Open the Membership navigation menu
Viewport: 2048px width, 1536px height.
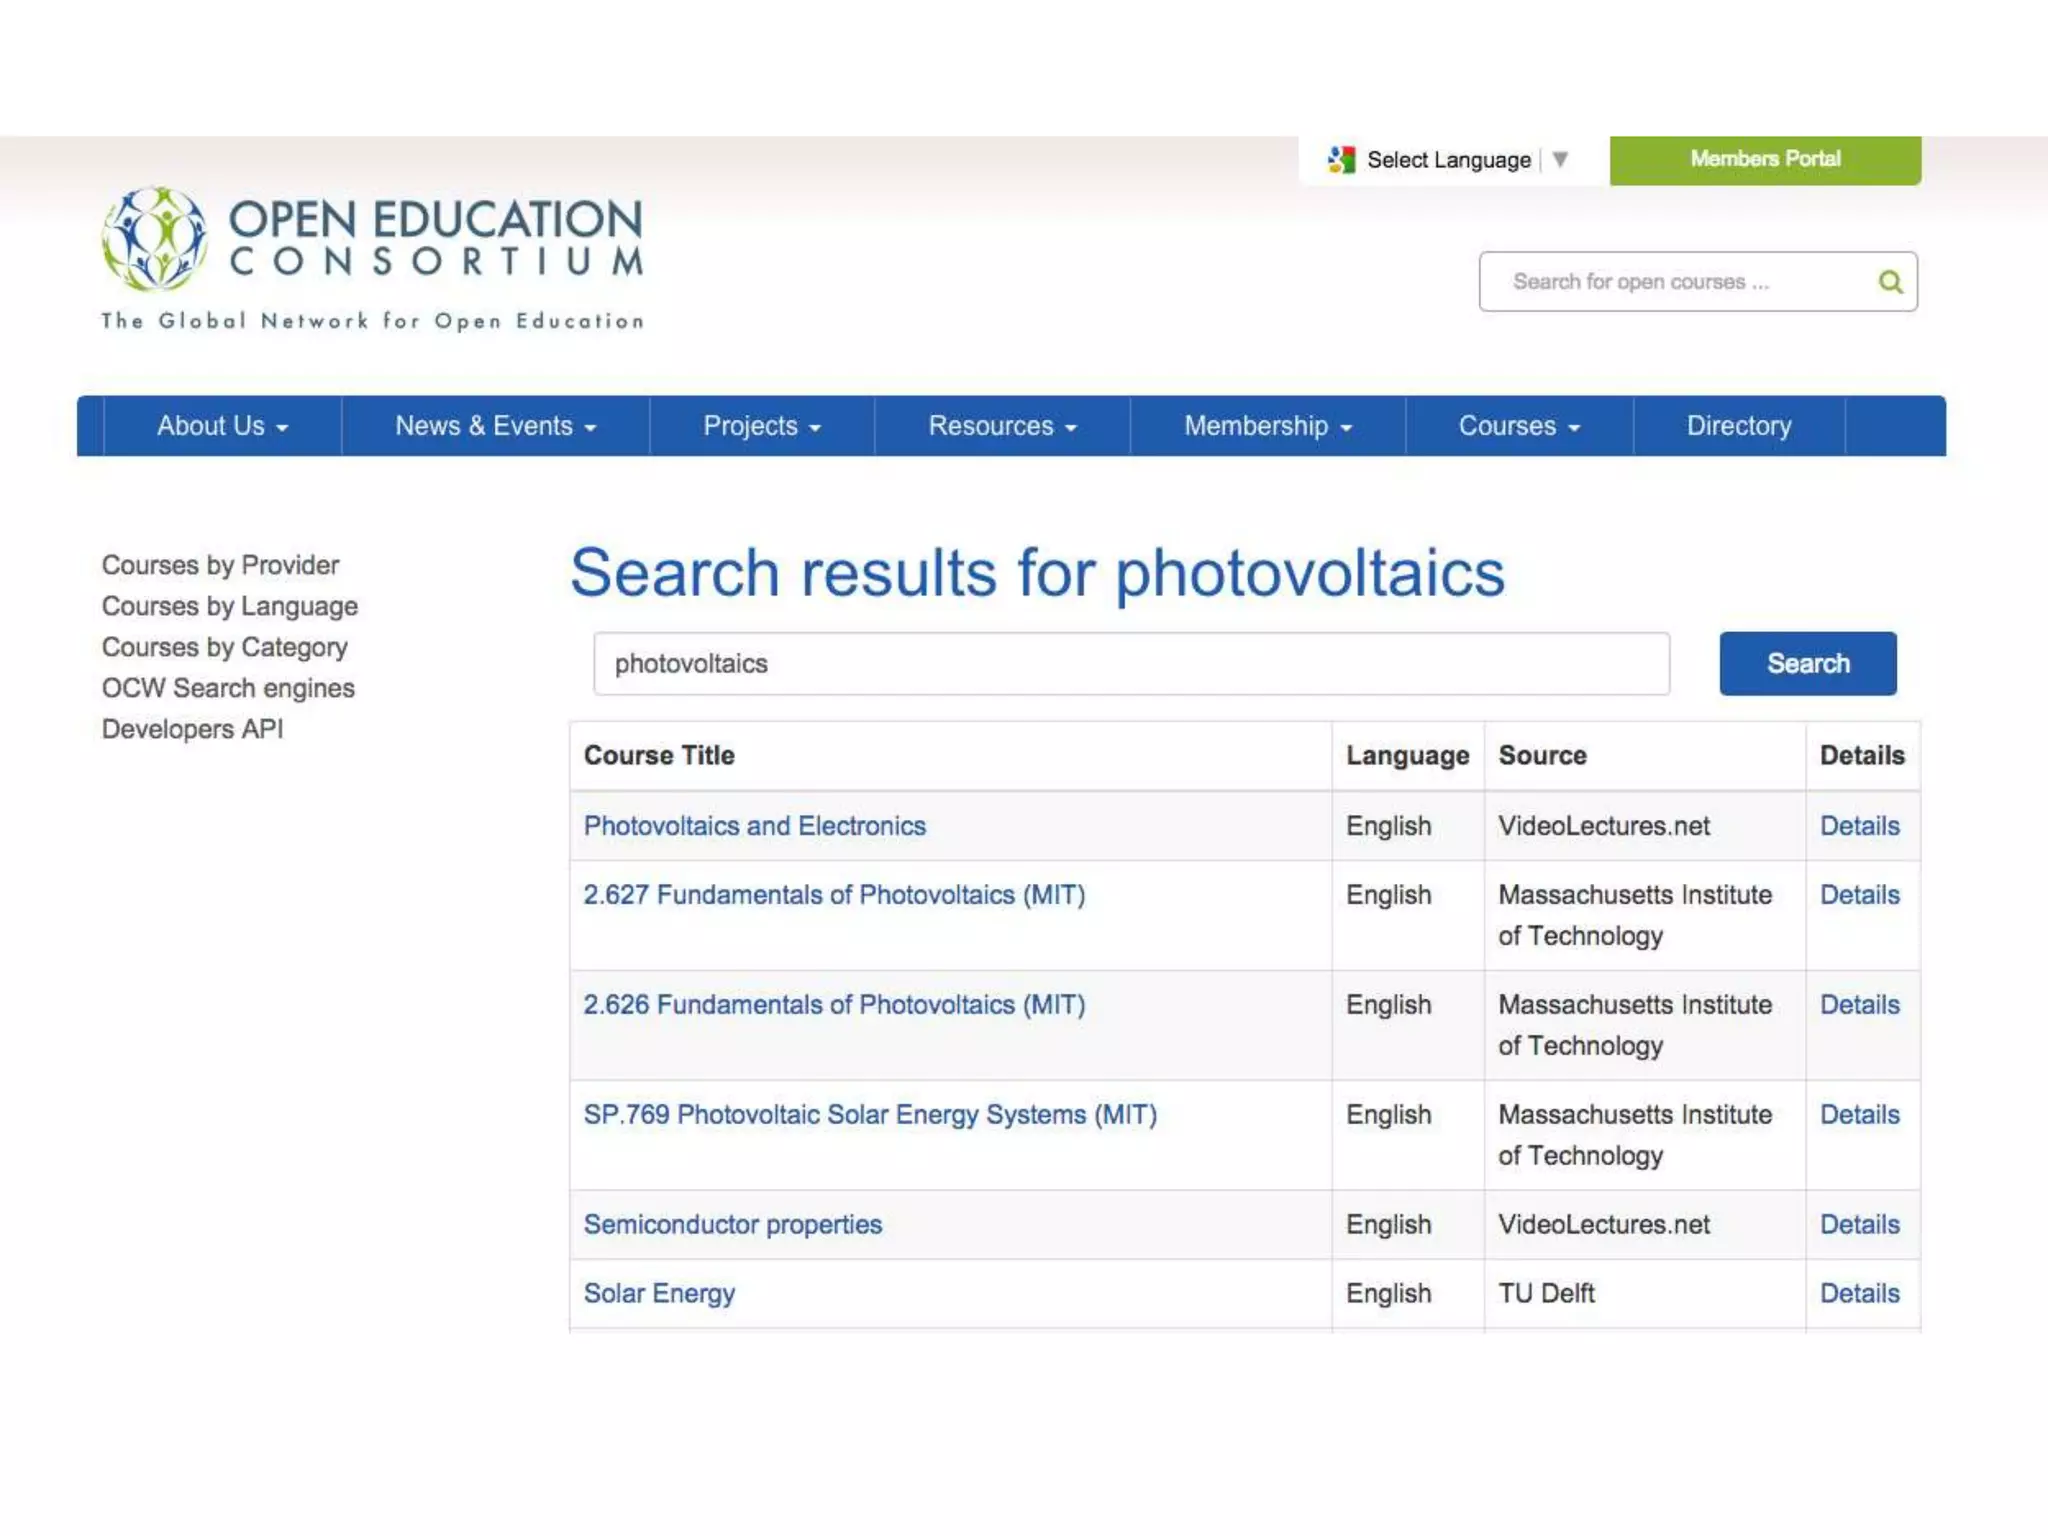(x=1267, y=426)
